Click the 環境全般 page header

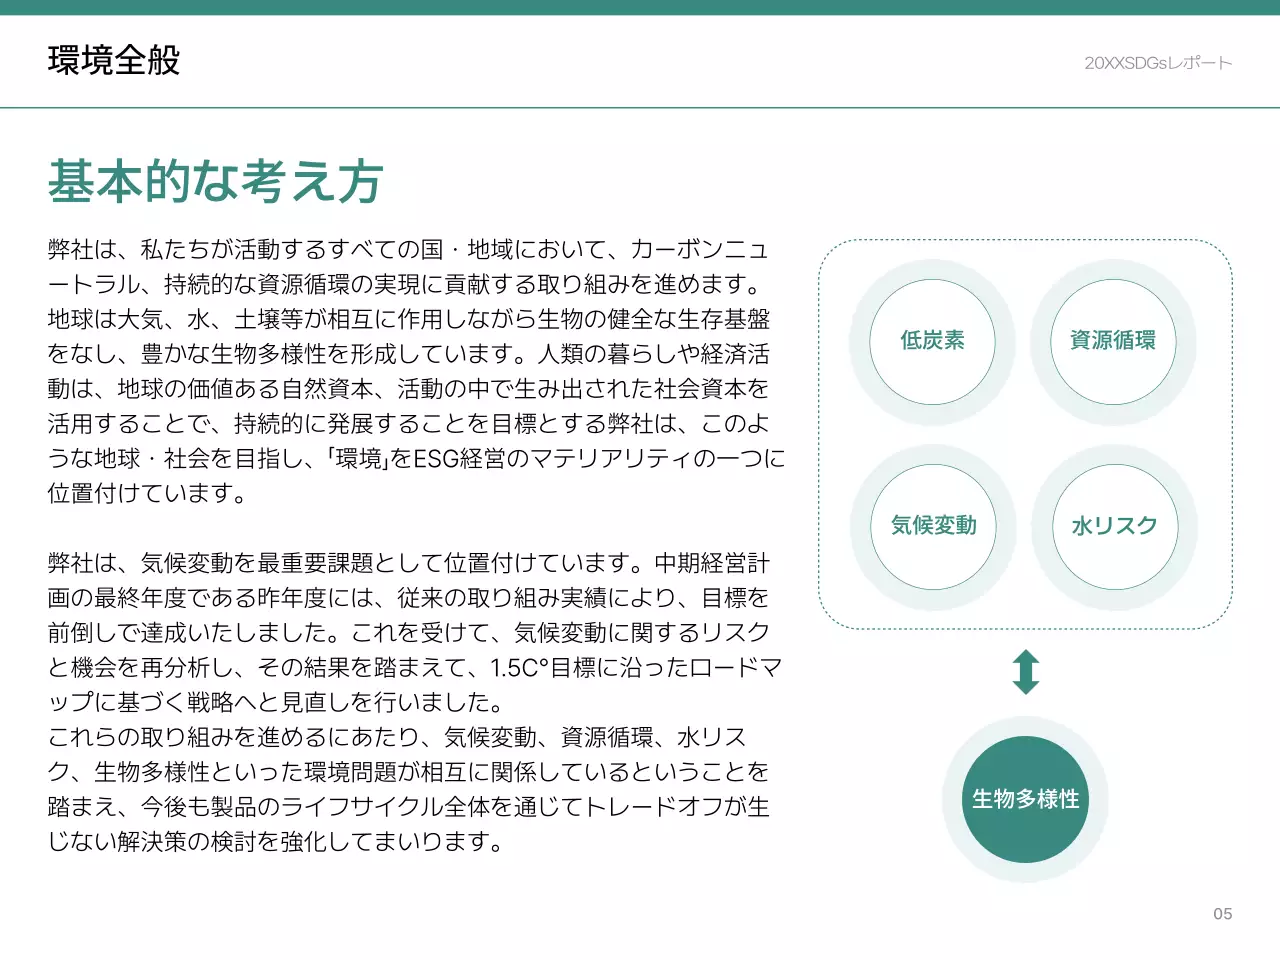click(x=111, y=60)
